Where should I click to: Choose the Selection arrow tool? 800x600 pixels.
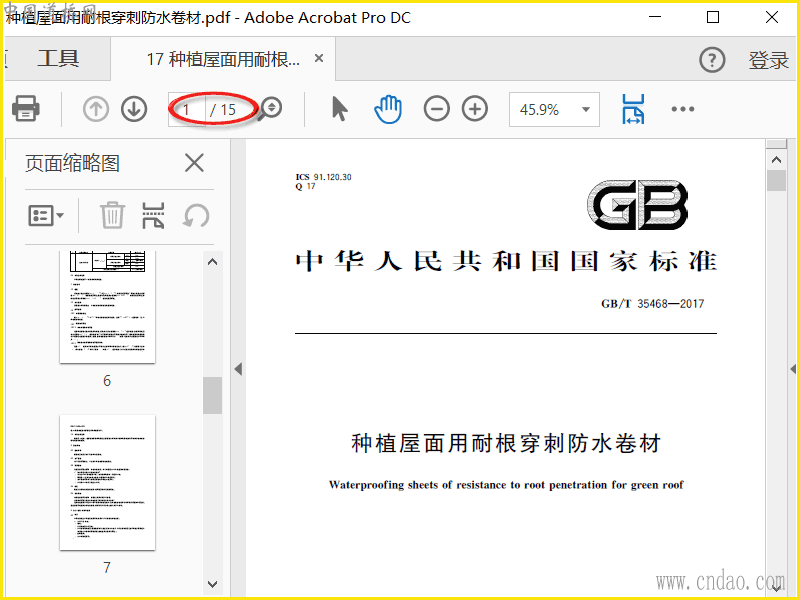pos(339,109)
